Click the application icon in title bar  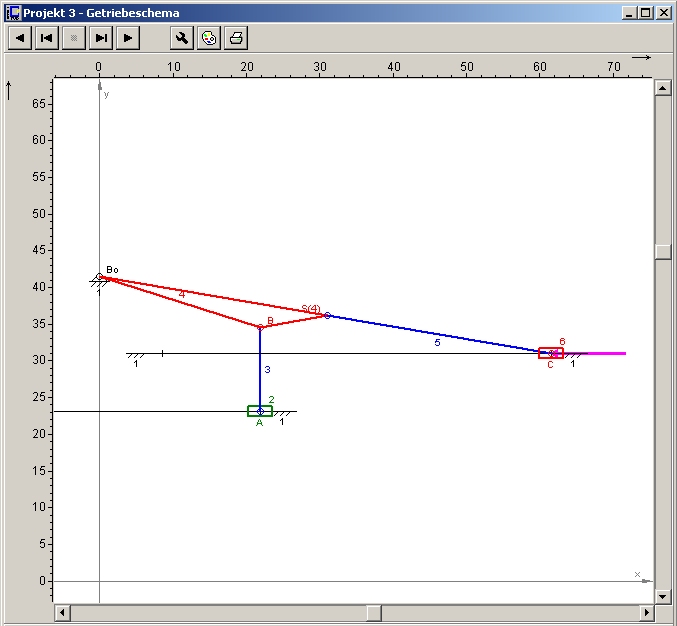coord(13,13)
